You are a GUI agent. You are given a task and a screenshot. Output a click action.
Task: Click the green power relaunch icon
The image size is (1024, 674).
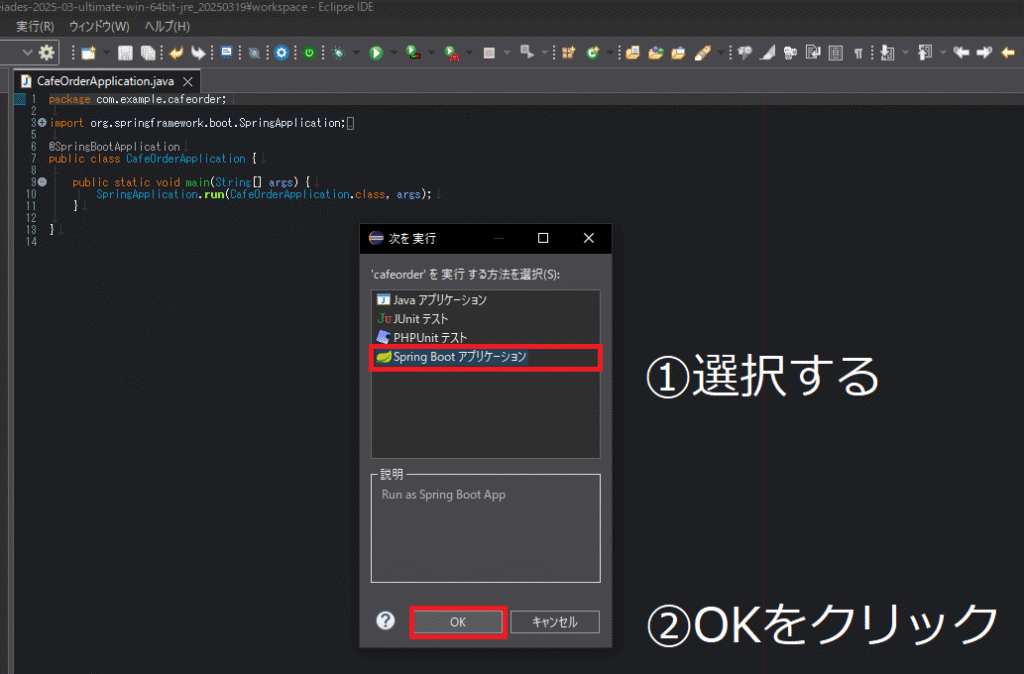pos(310,53)
